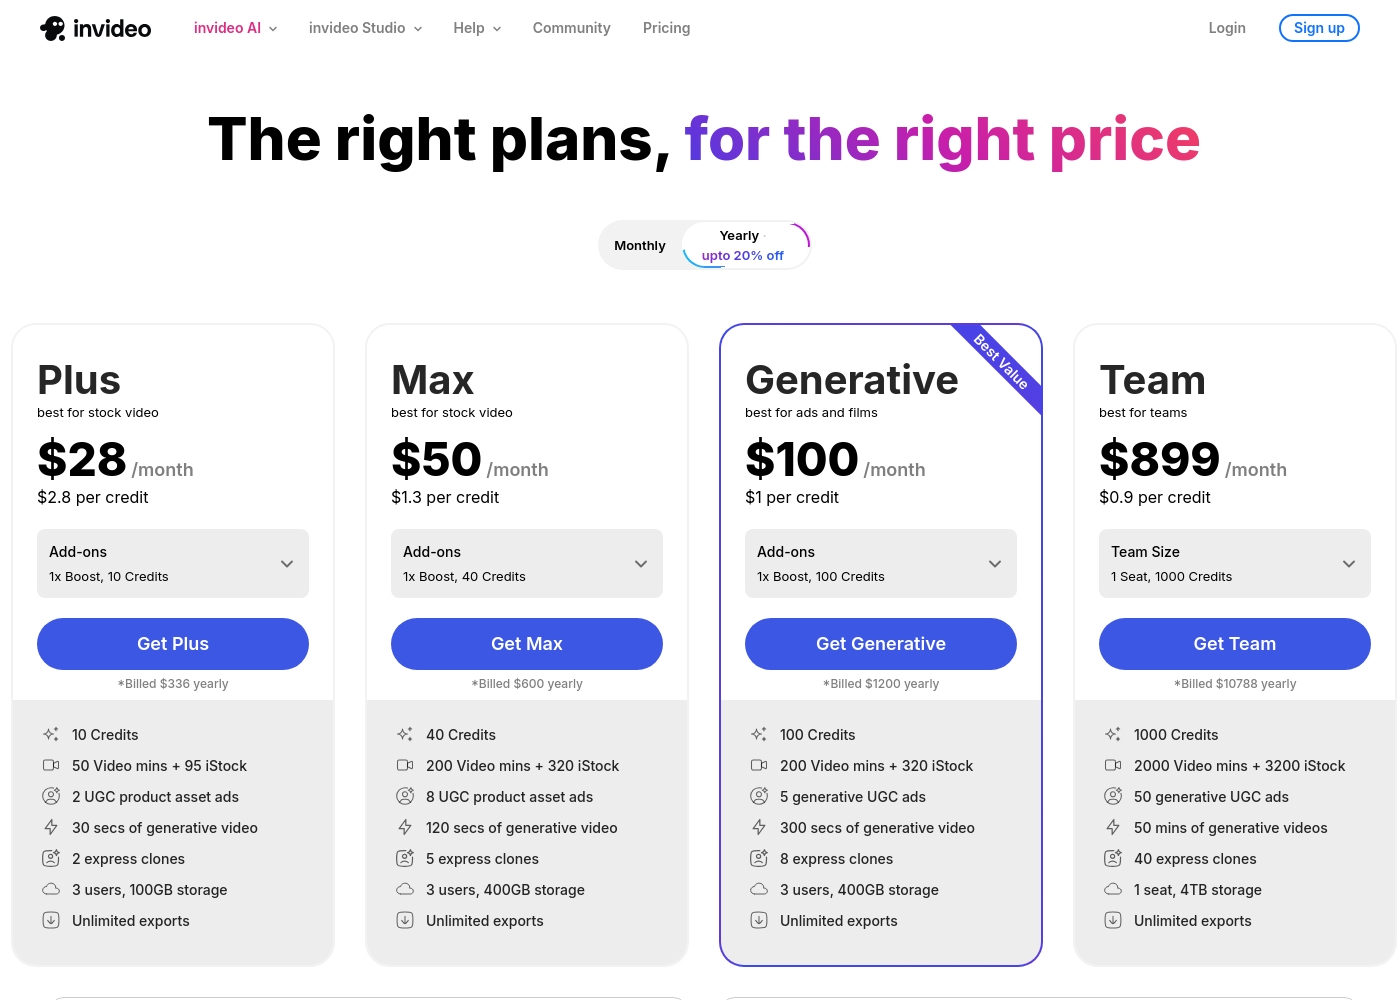The width and height of the screenshot is (1400, 1000).
Task: Open the Help menu
Action: coord(477,28)
